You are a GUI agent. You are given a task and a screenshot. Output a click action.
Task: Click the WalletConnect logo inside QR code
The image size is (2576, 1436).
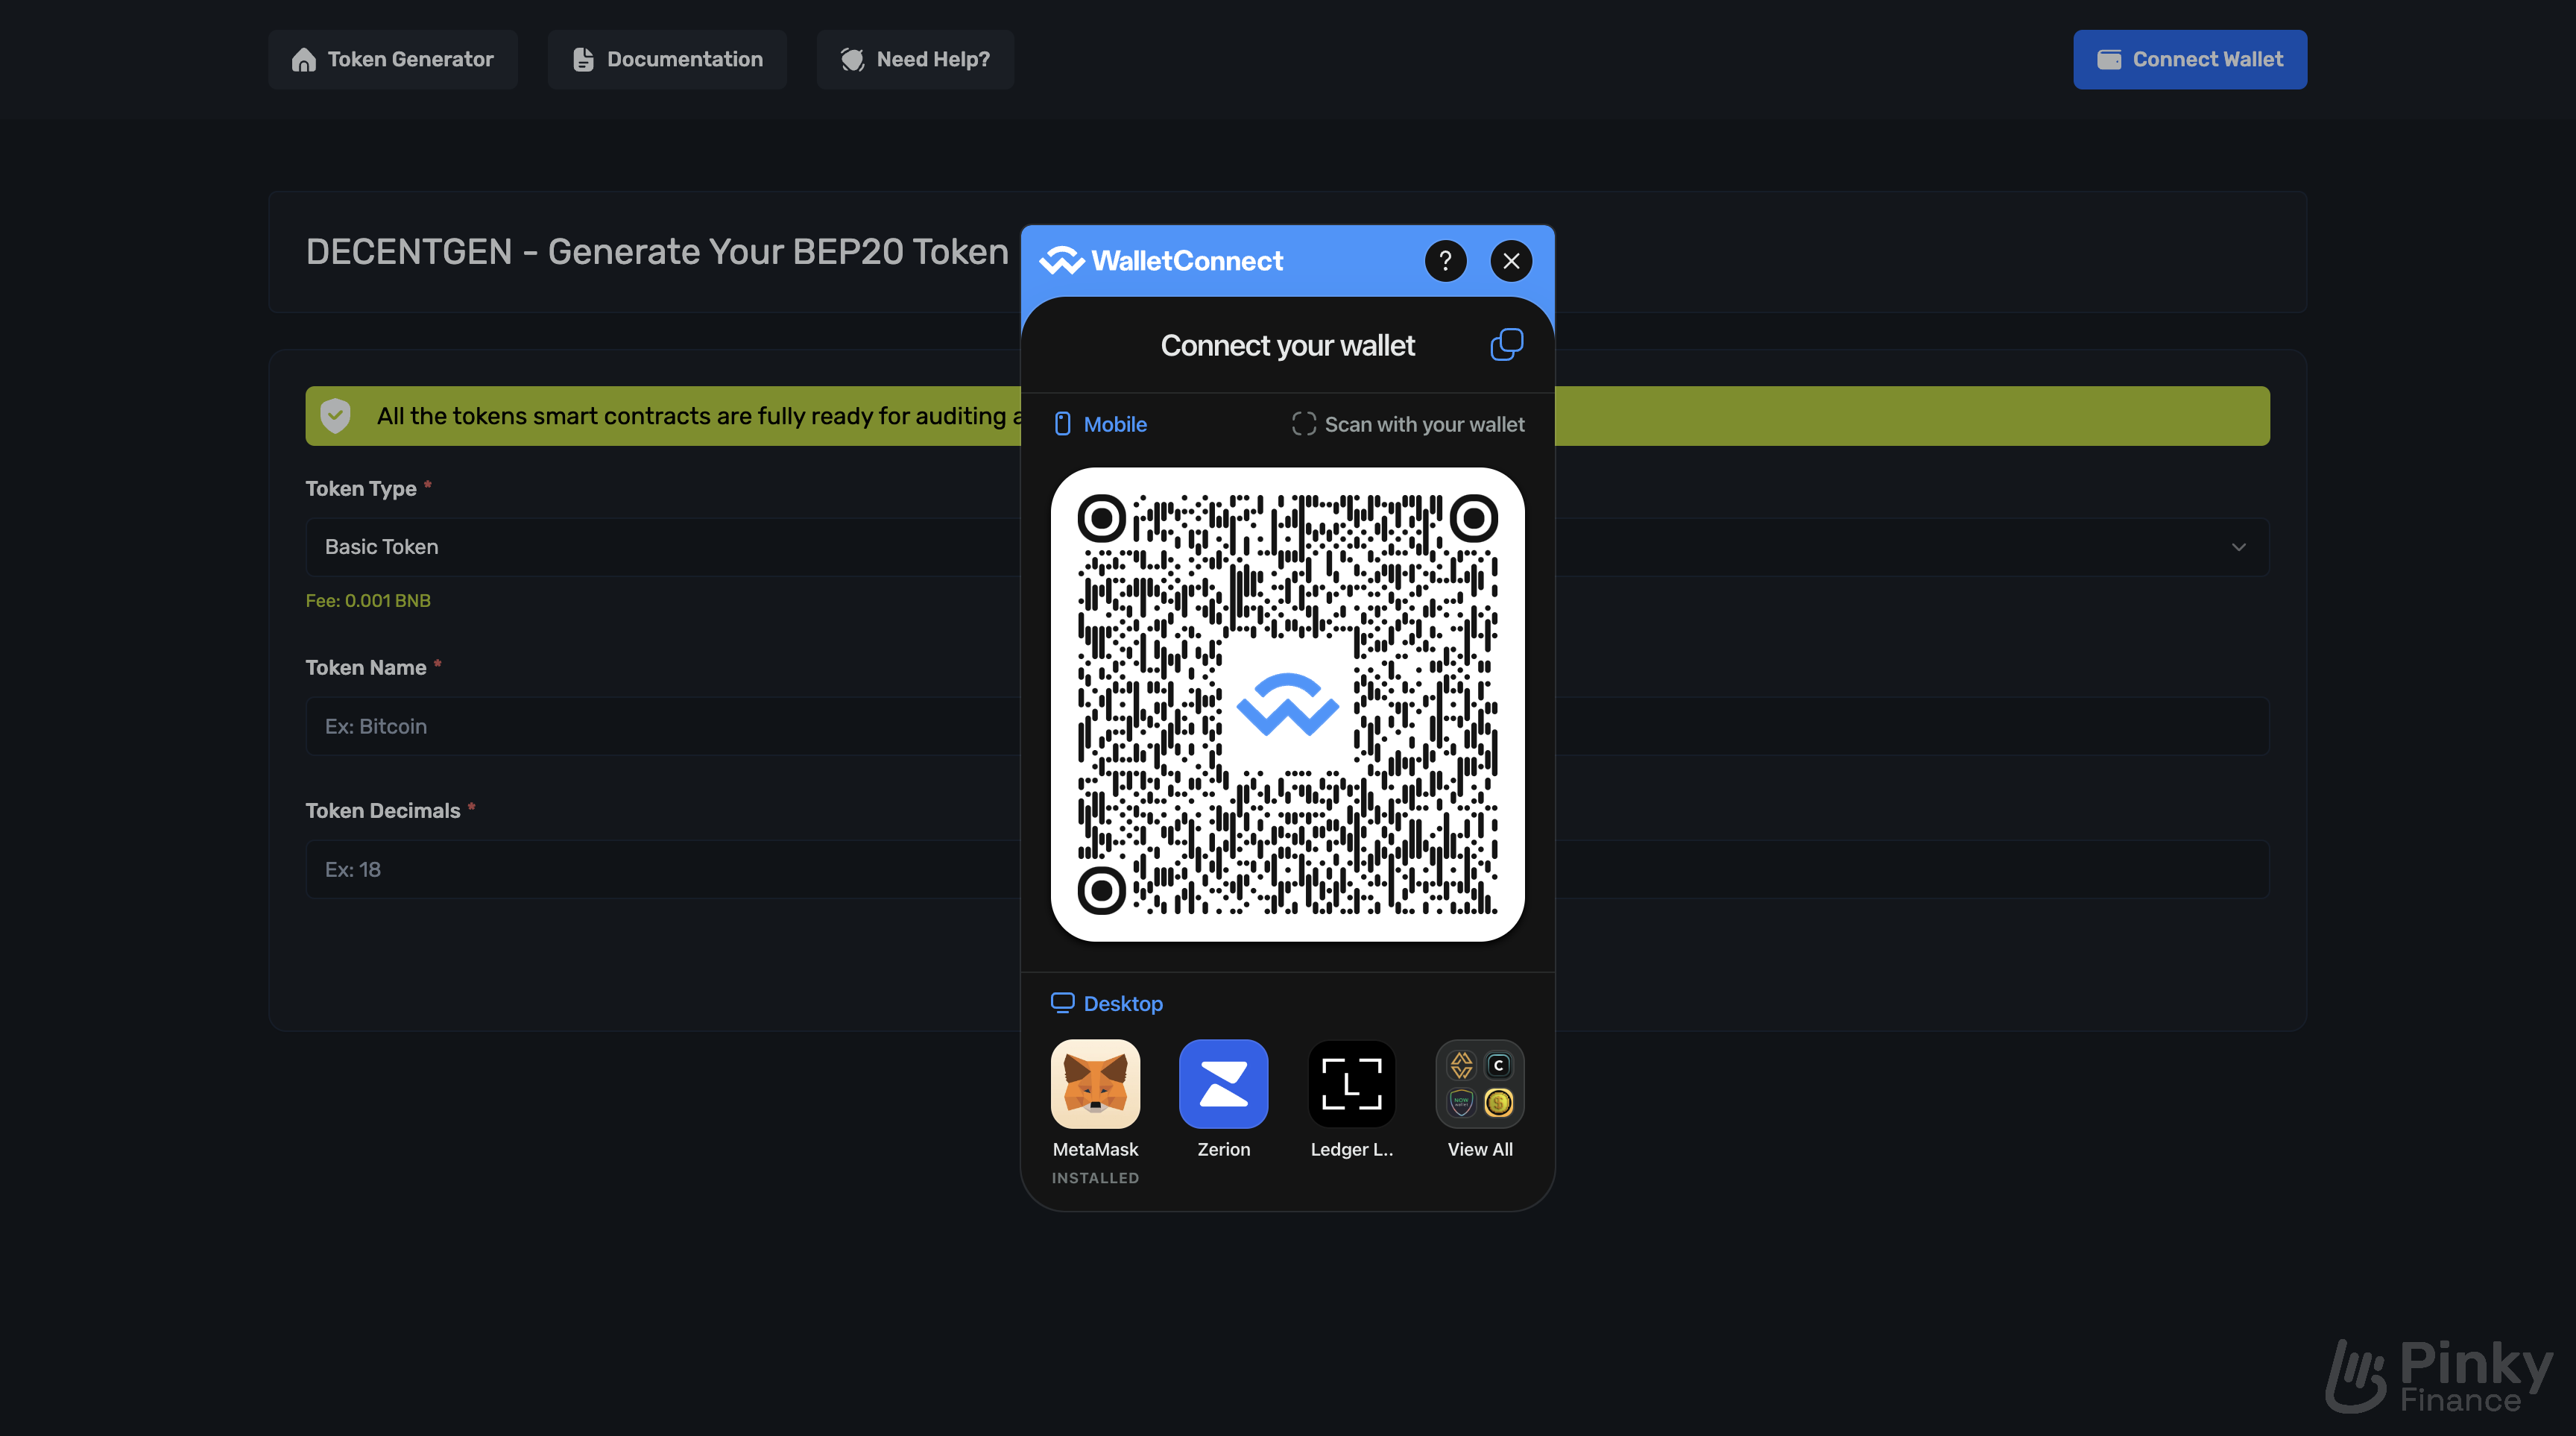1288,704
